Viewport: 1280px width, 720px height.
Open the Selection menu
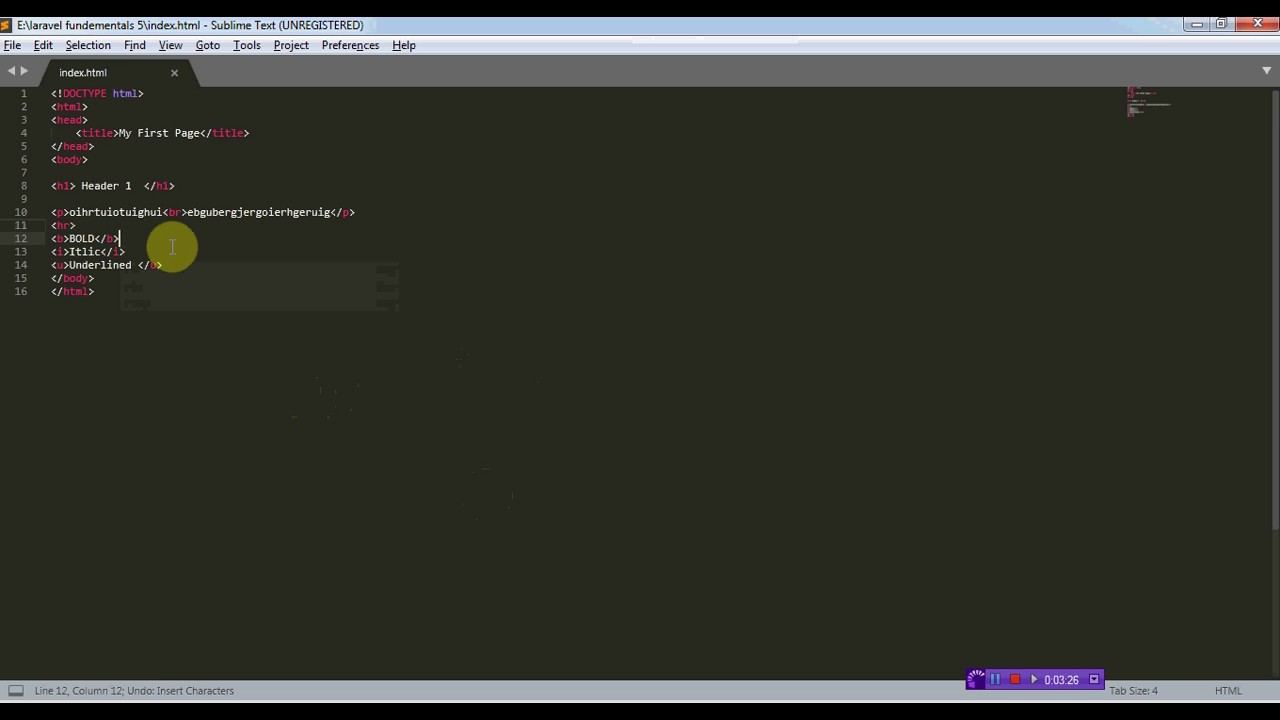[88, 45]
